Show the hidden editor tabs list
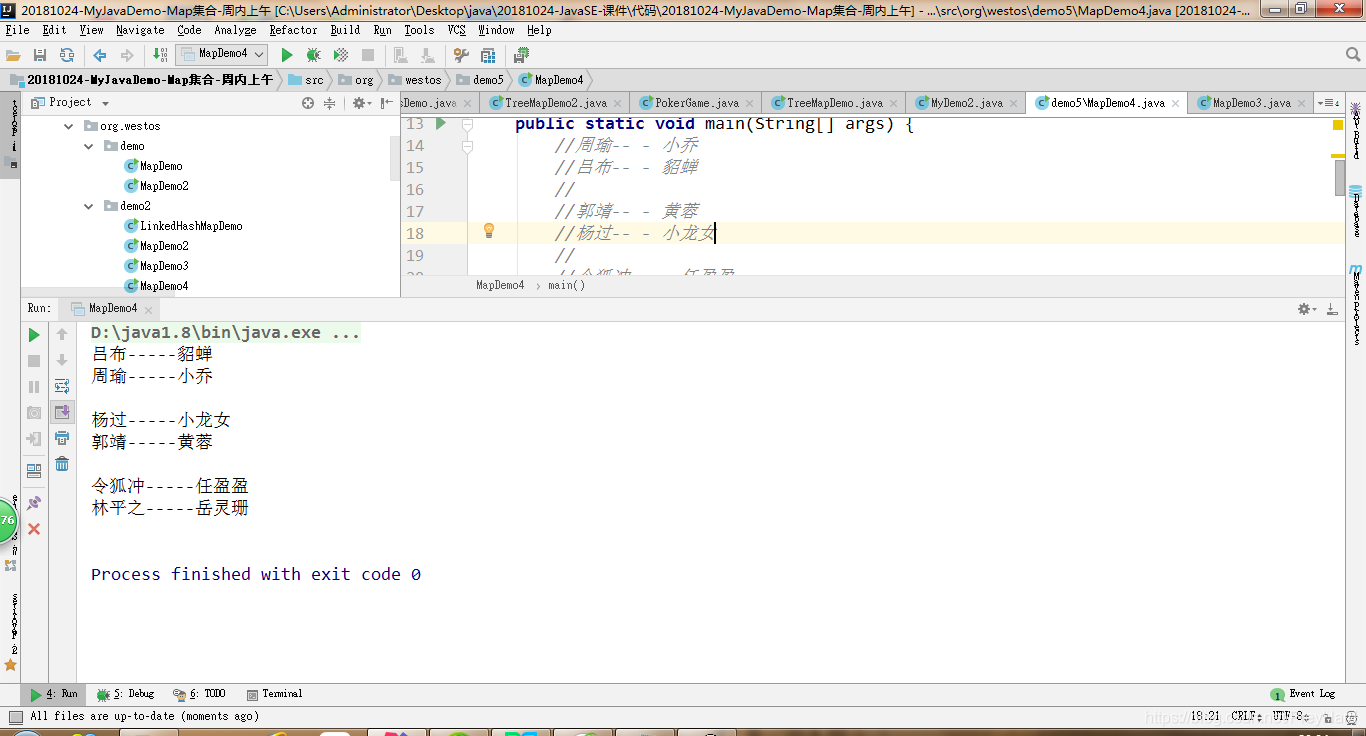 pyautogui.click(x=1328, y=103)
